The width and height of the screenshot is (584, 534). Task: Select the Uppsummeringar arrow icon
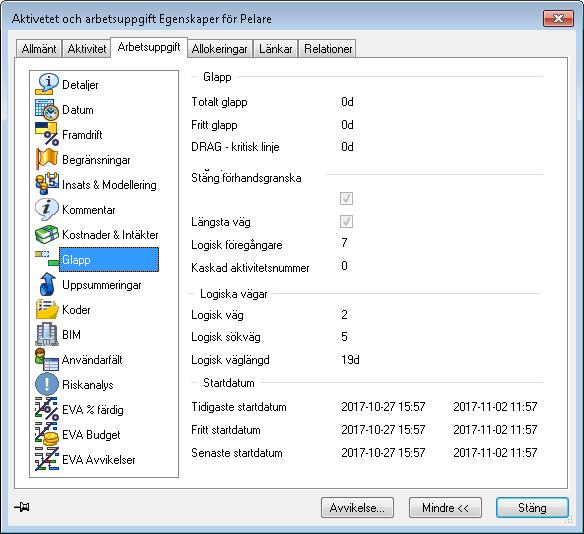point(47,285)
